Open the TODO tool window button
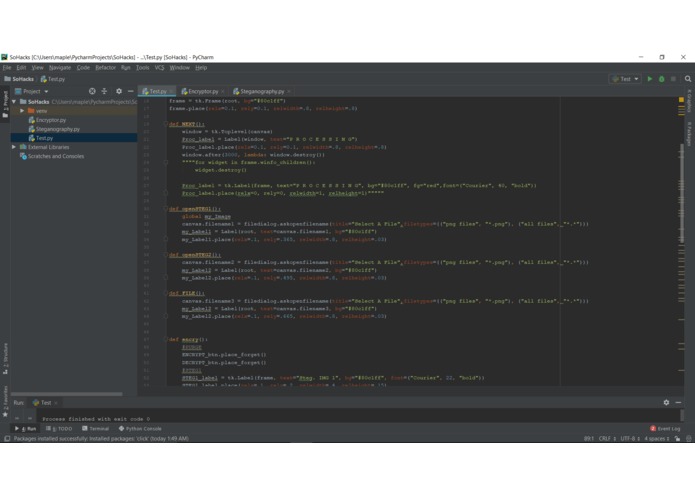This screenshot has width=695, height=494. (59, 428)
